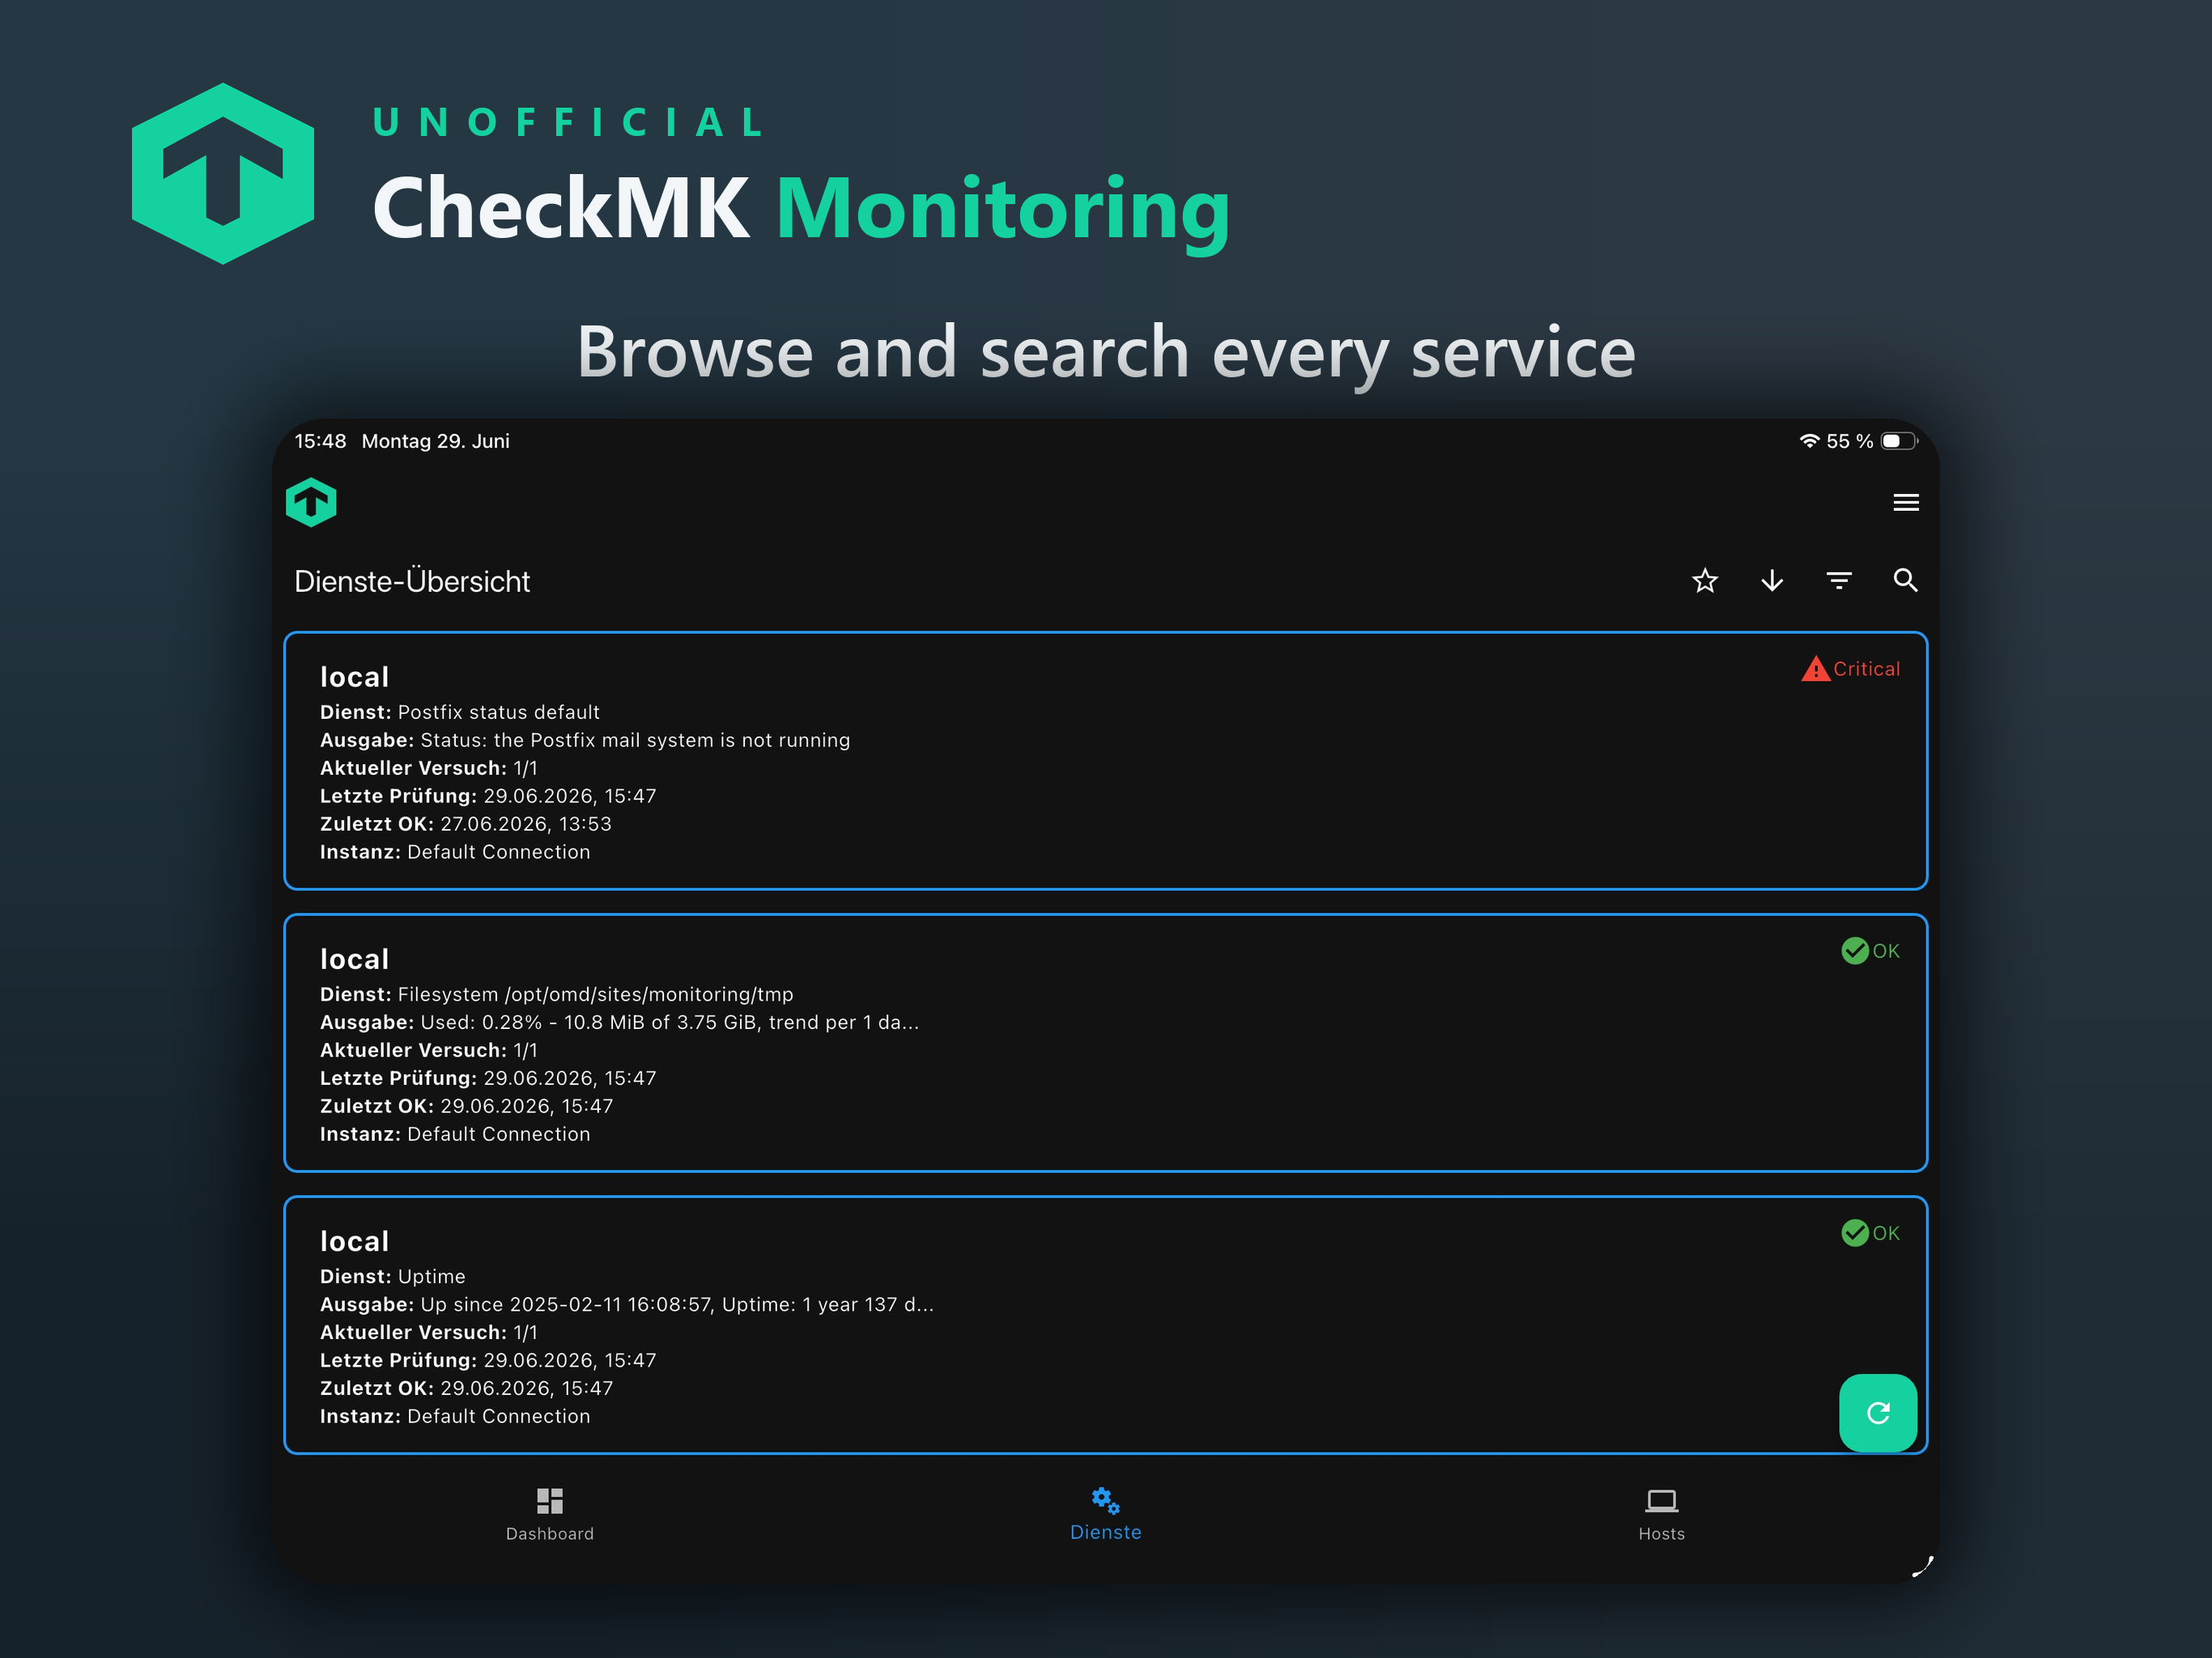Viewport: 2212px width, 1658px height.
Task: Click 'Letzte Prüfung: 29.06.2026, 15:47' on Uptime card
Action: click(488, 1360)
